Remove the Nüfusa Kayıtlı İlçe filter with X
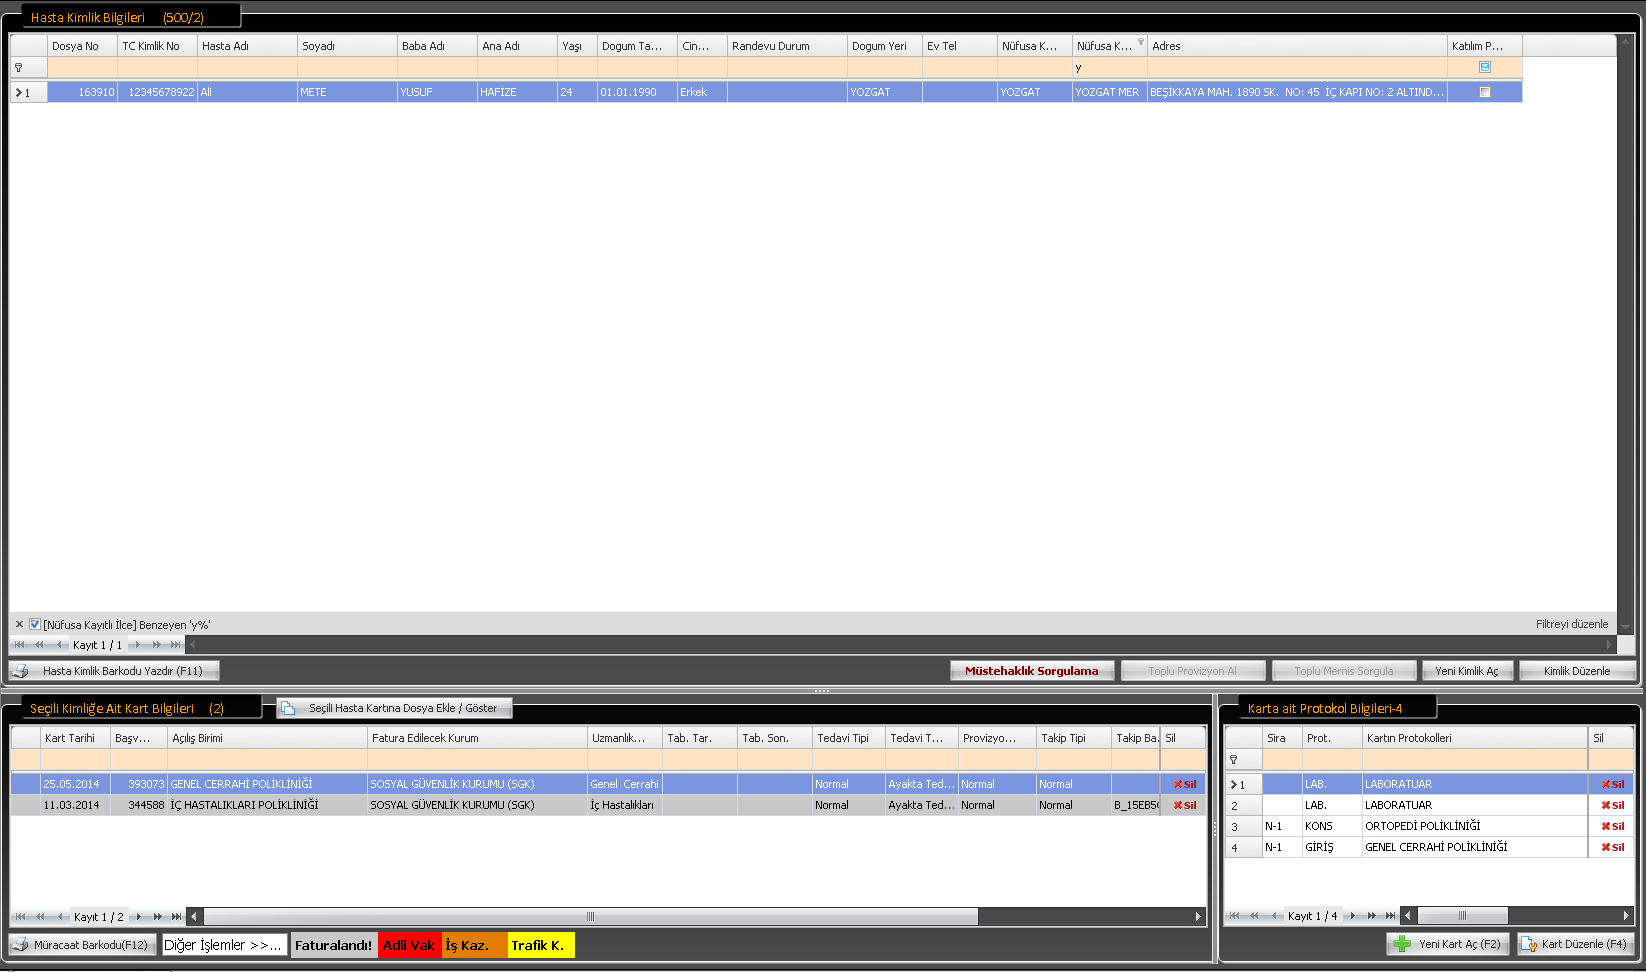 (19, 625)
